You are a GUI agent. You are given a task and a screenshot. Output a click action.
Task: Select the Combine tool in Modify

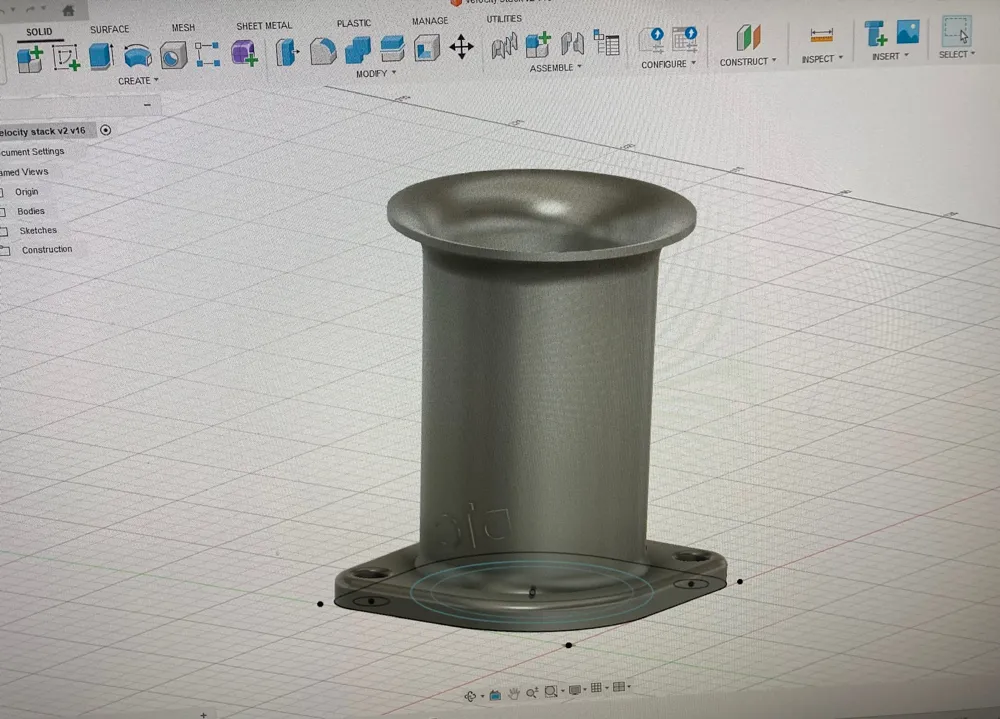(358, 50)
